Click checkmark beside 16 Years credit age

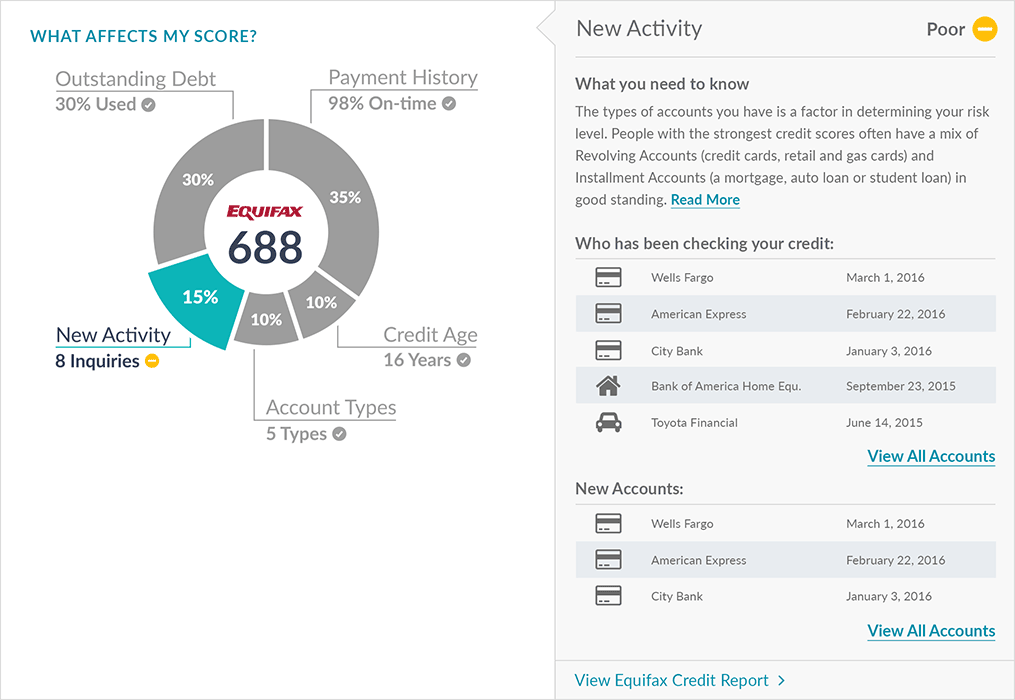(x=464, y=360)
